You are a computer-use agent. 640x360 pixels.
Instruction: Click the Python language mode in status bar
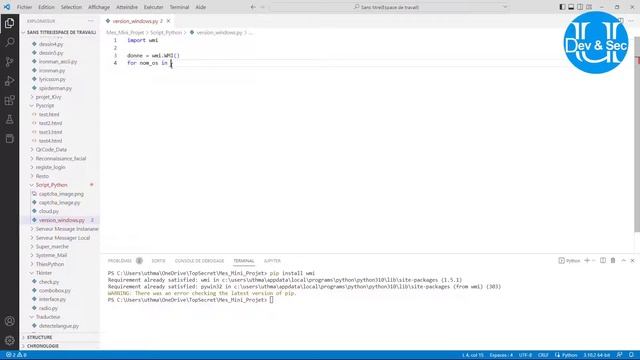pos(569,355)
